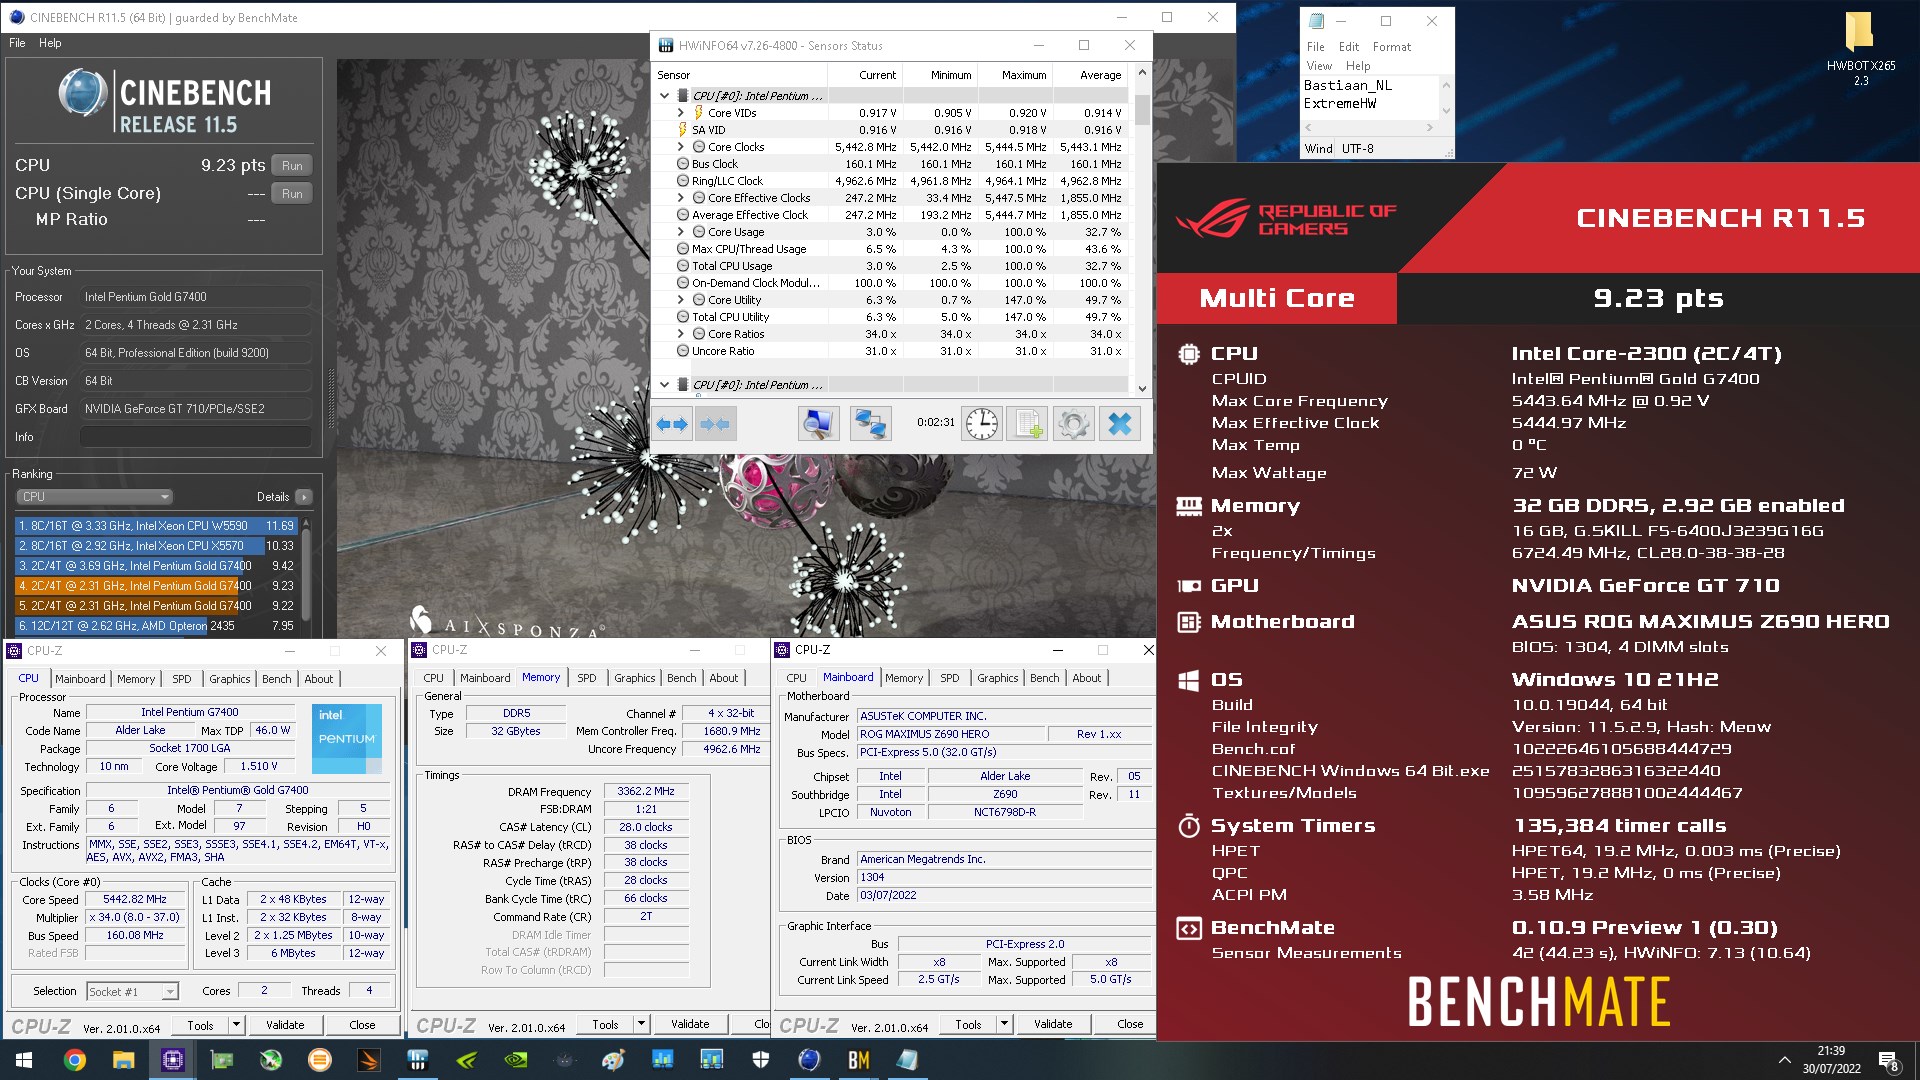Select ranking row AMD Opteron 2435
The width and height of the screenshot is (1920, 1080).
[x=156, y=626]
